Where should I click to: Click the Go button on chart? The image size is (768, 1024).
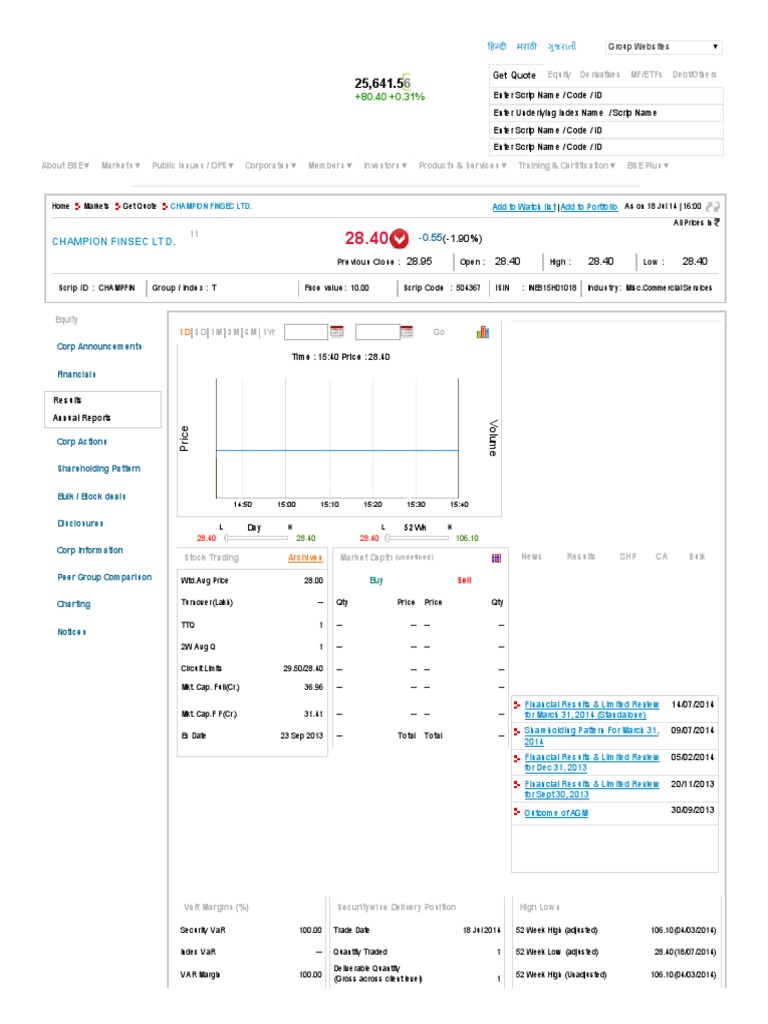[439, 332]
